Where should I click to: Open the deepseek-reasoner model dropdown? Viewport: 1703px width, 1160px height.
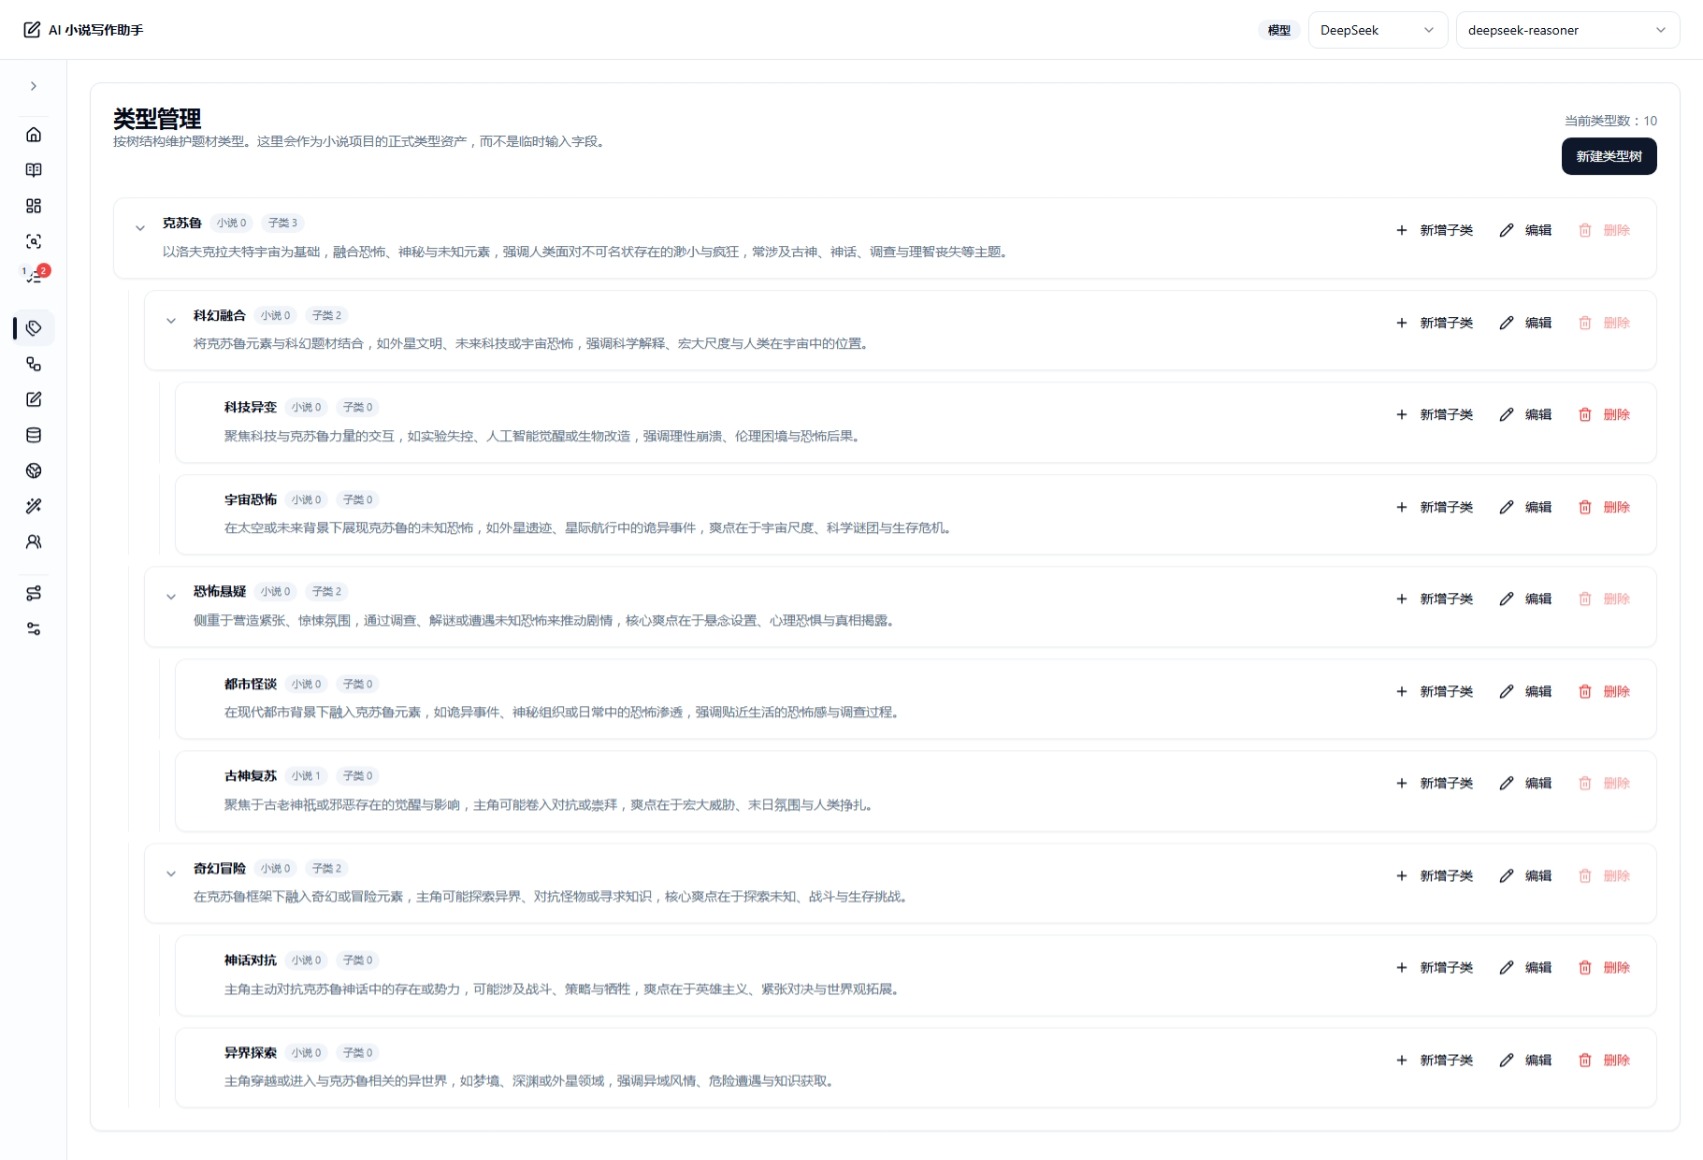tap(1566, 30)
